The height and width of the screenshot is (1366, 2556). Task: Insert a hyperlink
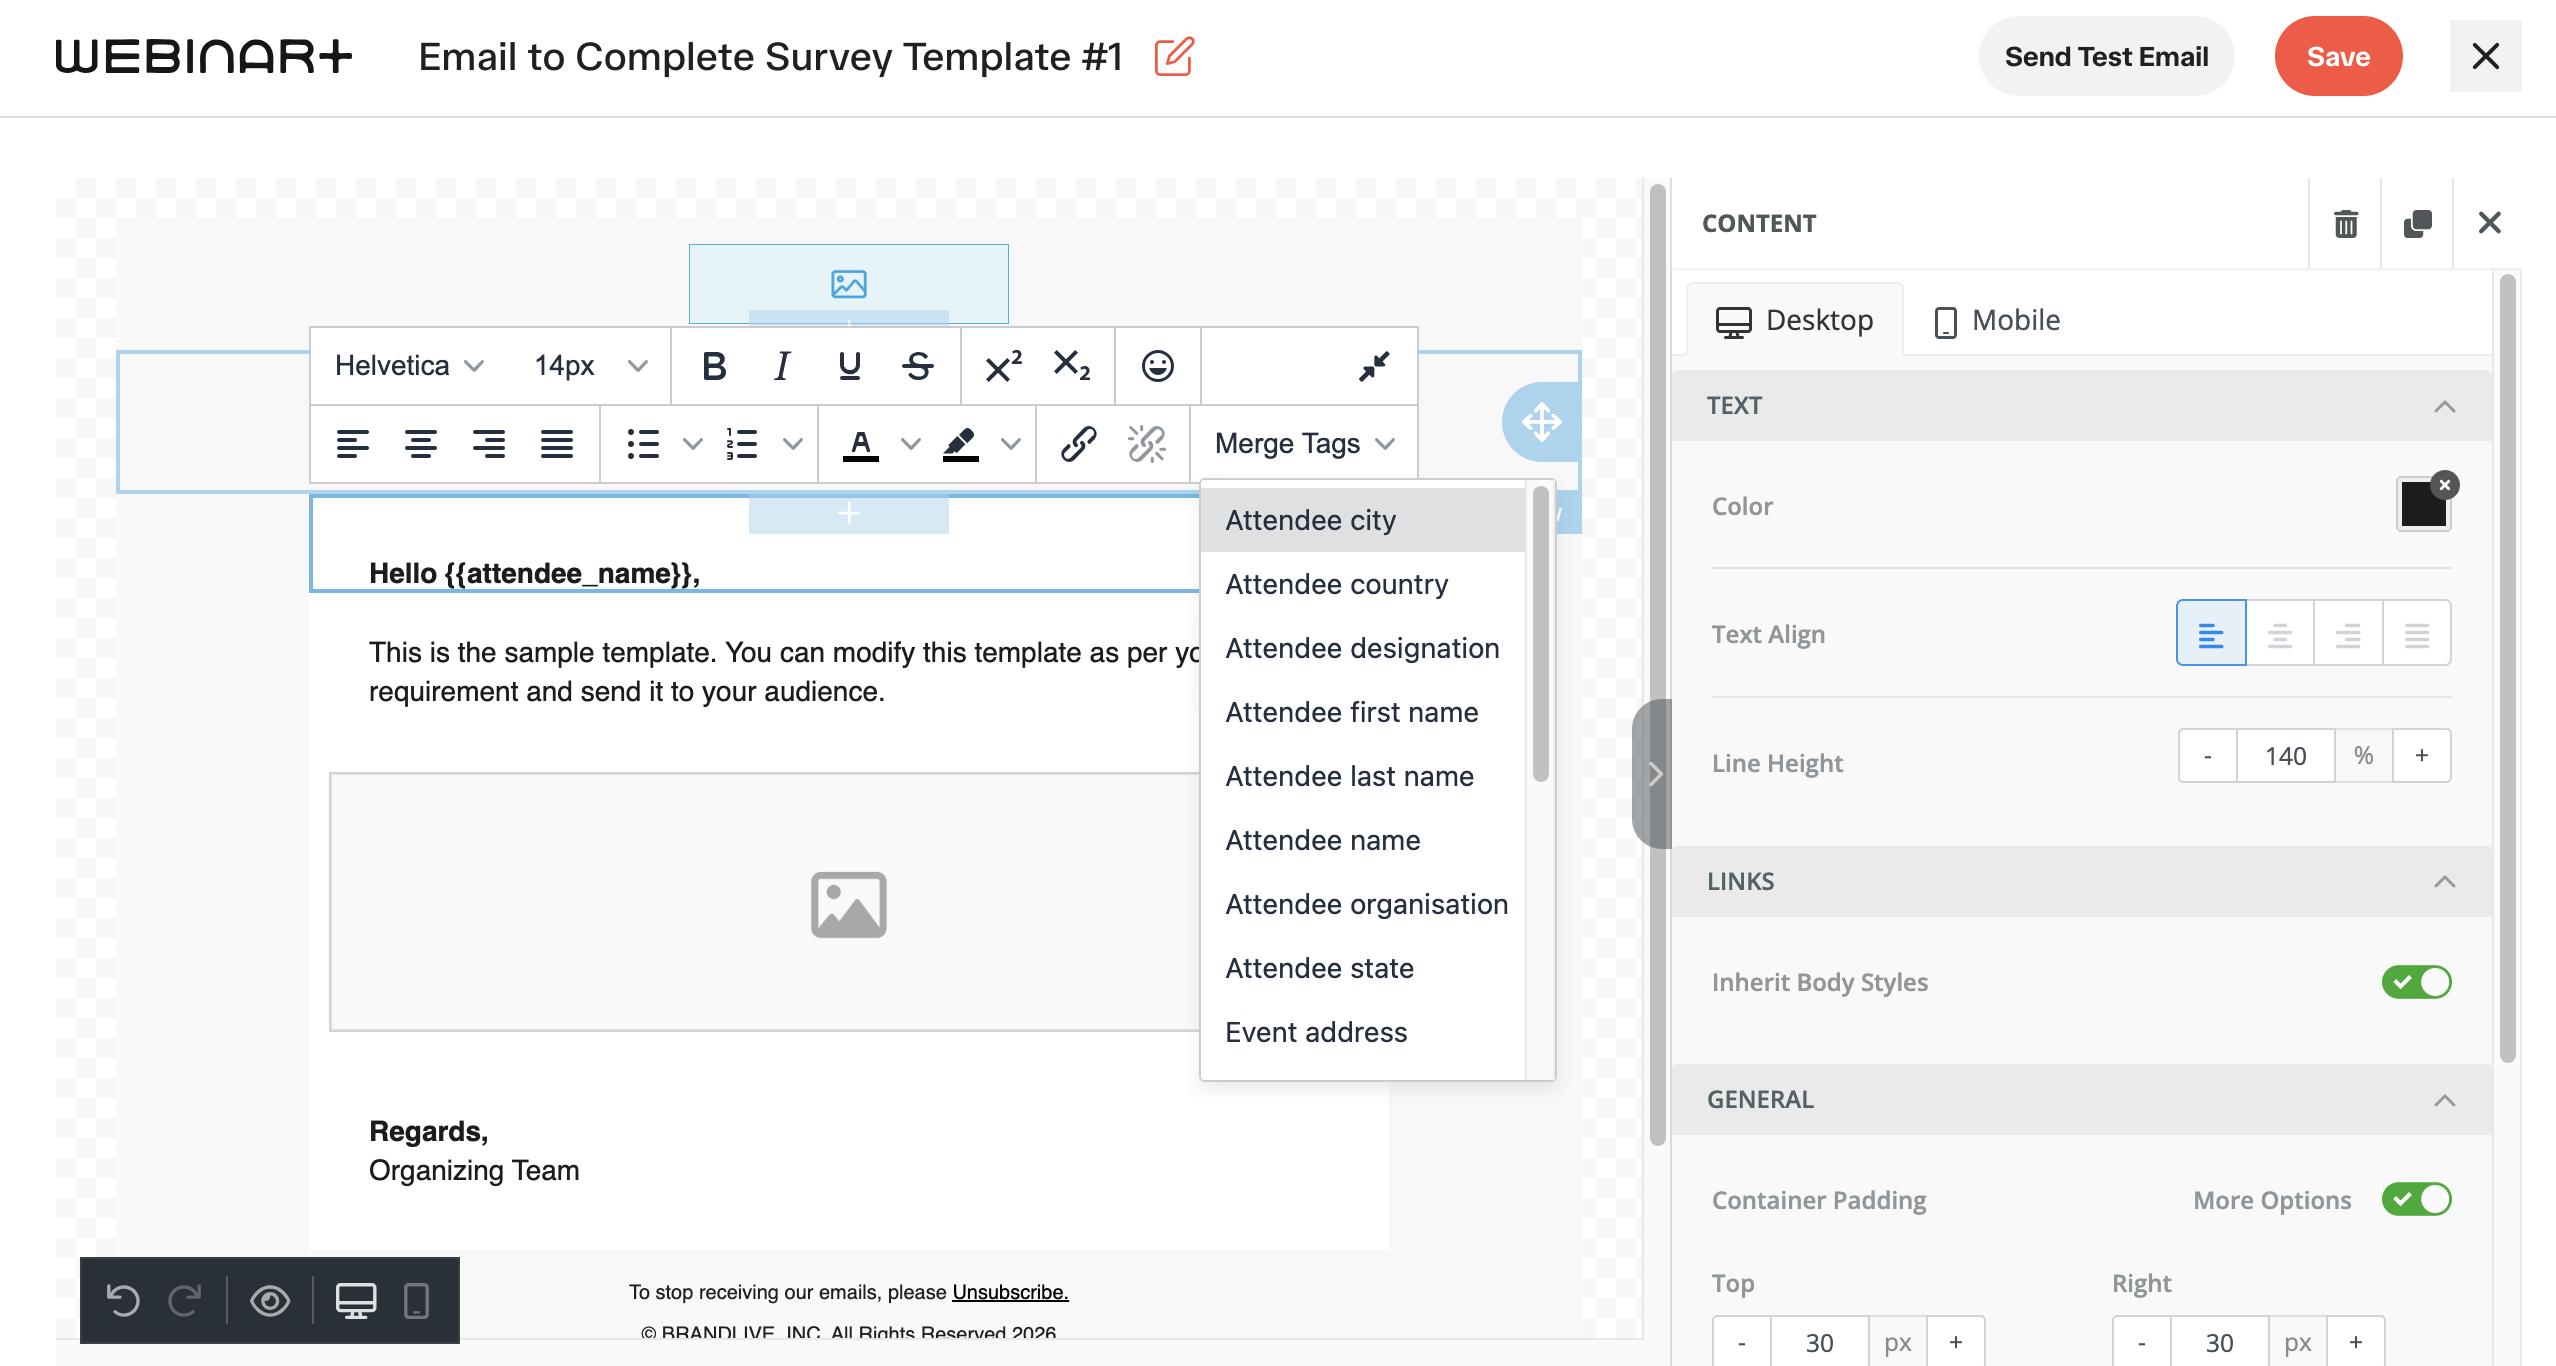coord(1079,444)
